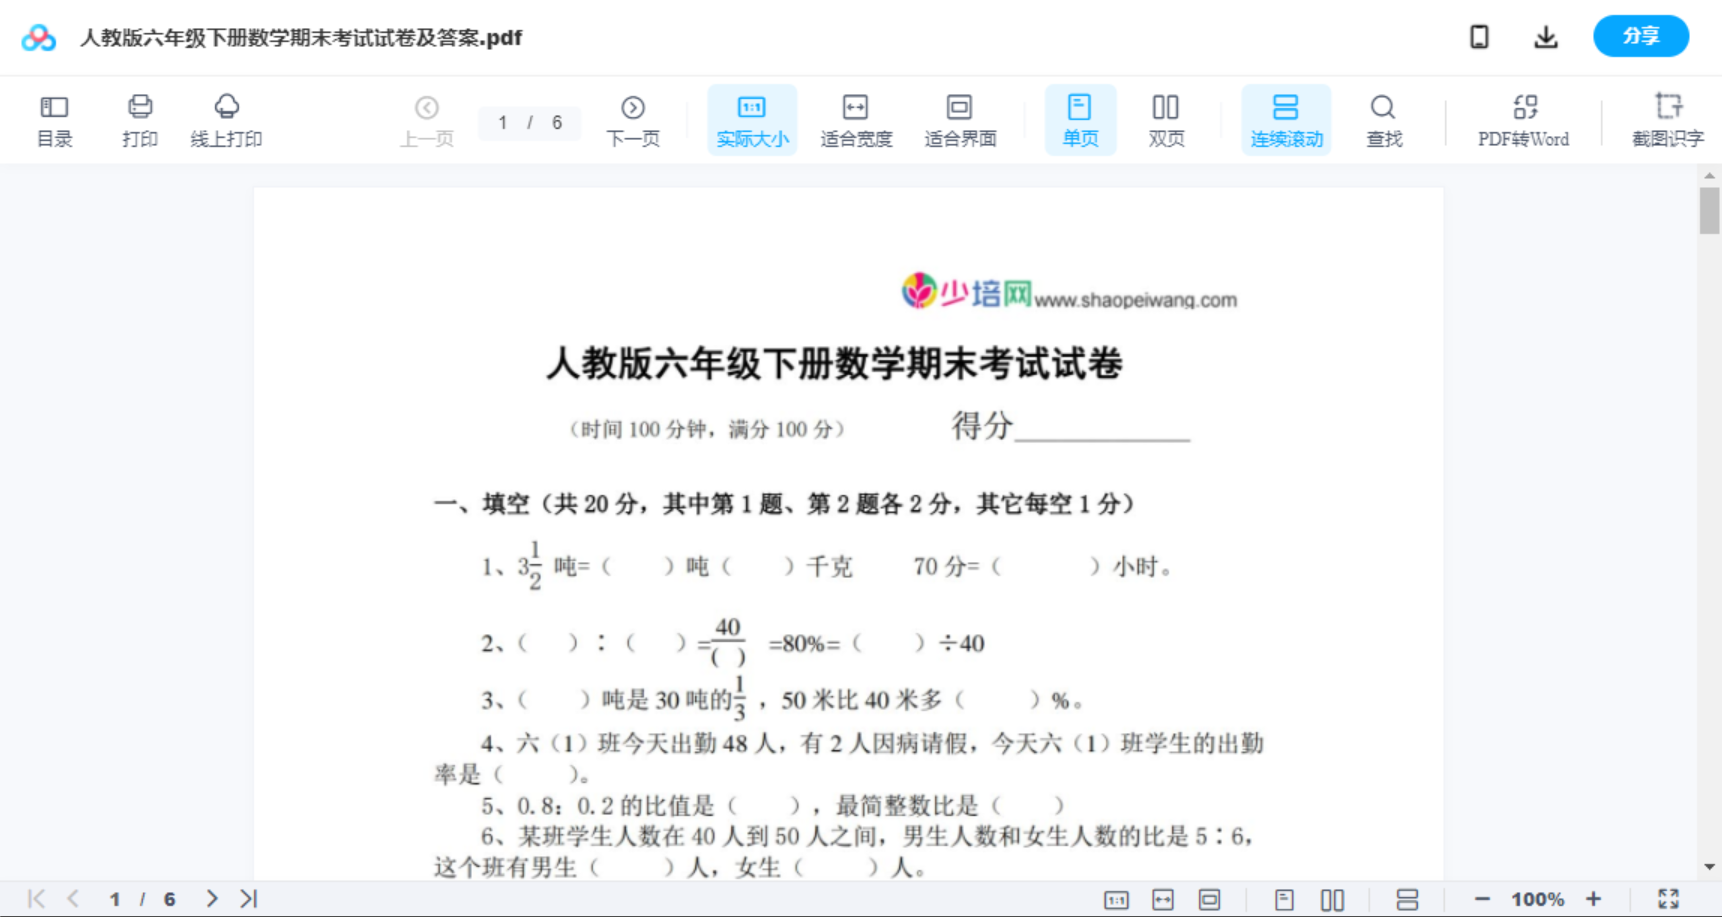The image size is (1722, 917).
Task: Switch to 双页 two-page view
Action: coord(1166,119)
